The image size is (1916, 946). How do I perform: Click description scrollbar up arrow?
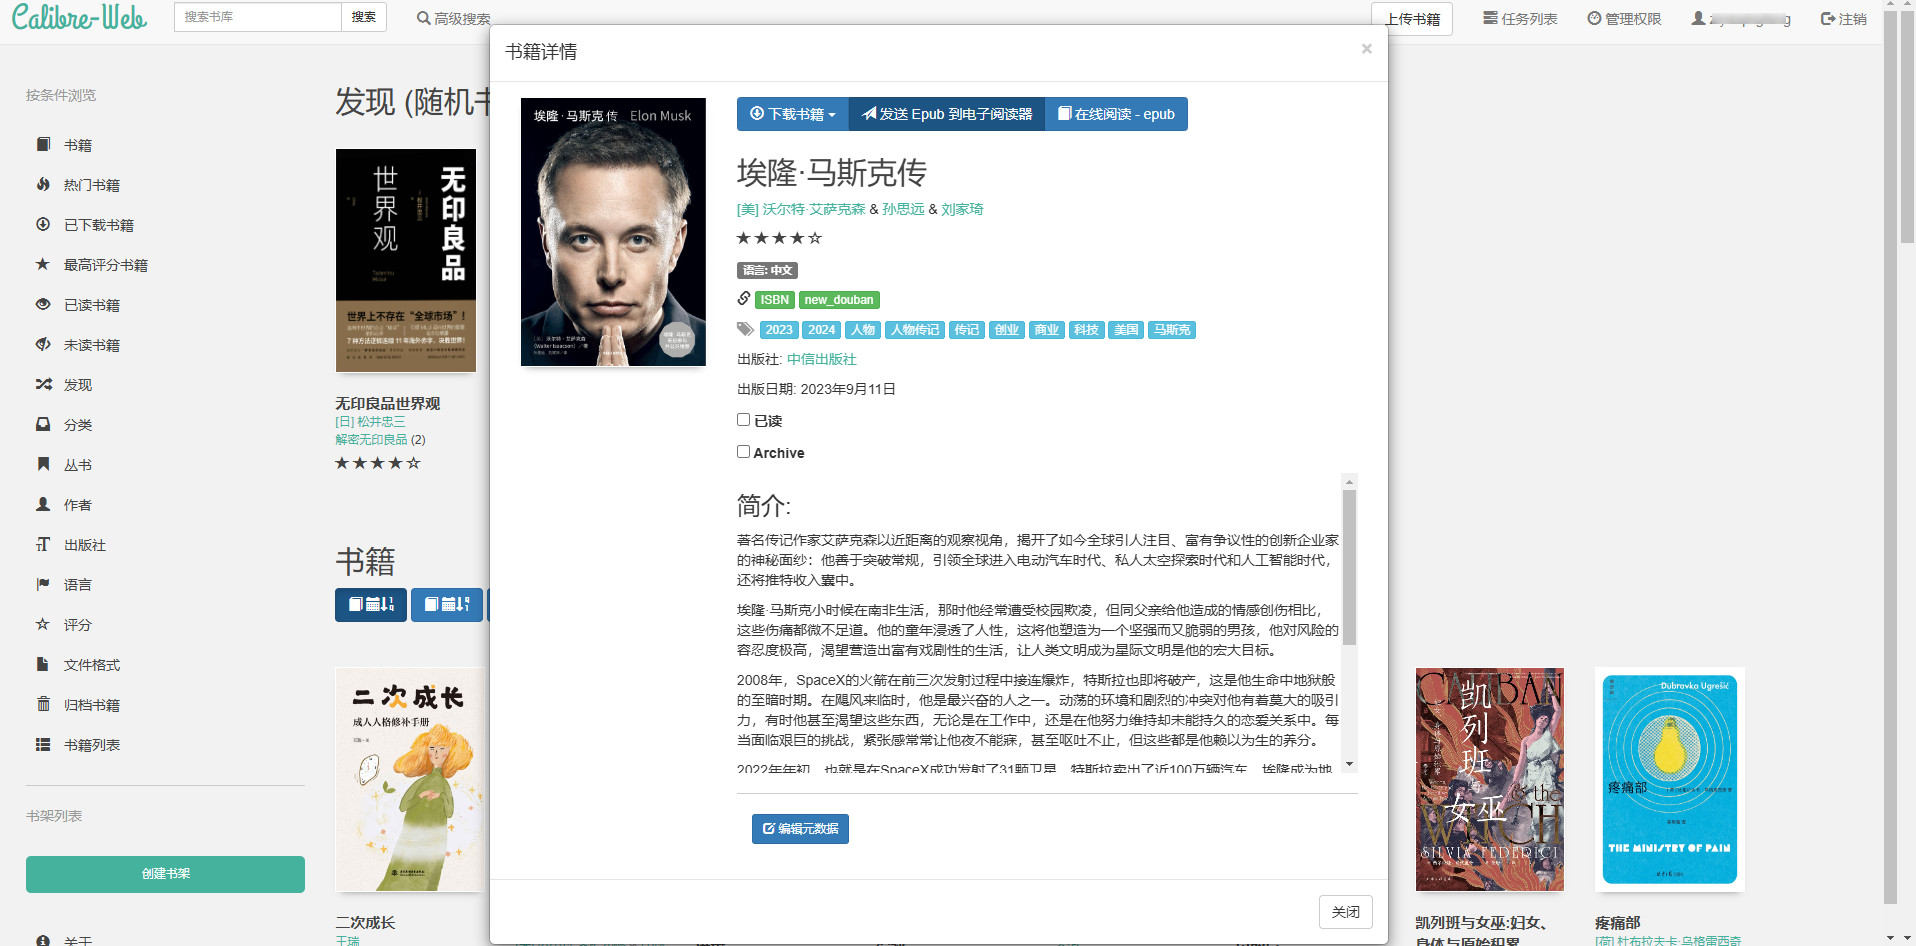point(1349,482)
